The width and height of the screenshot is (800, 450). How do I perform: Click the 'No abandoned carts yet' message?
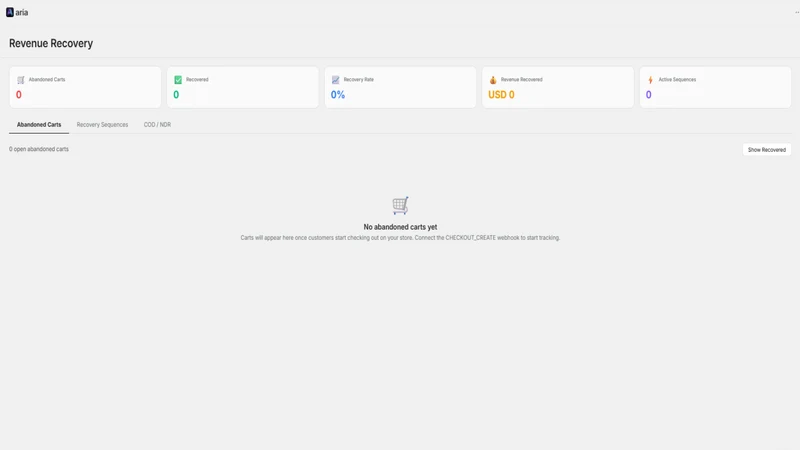[x=401, y=227]
